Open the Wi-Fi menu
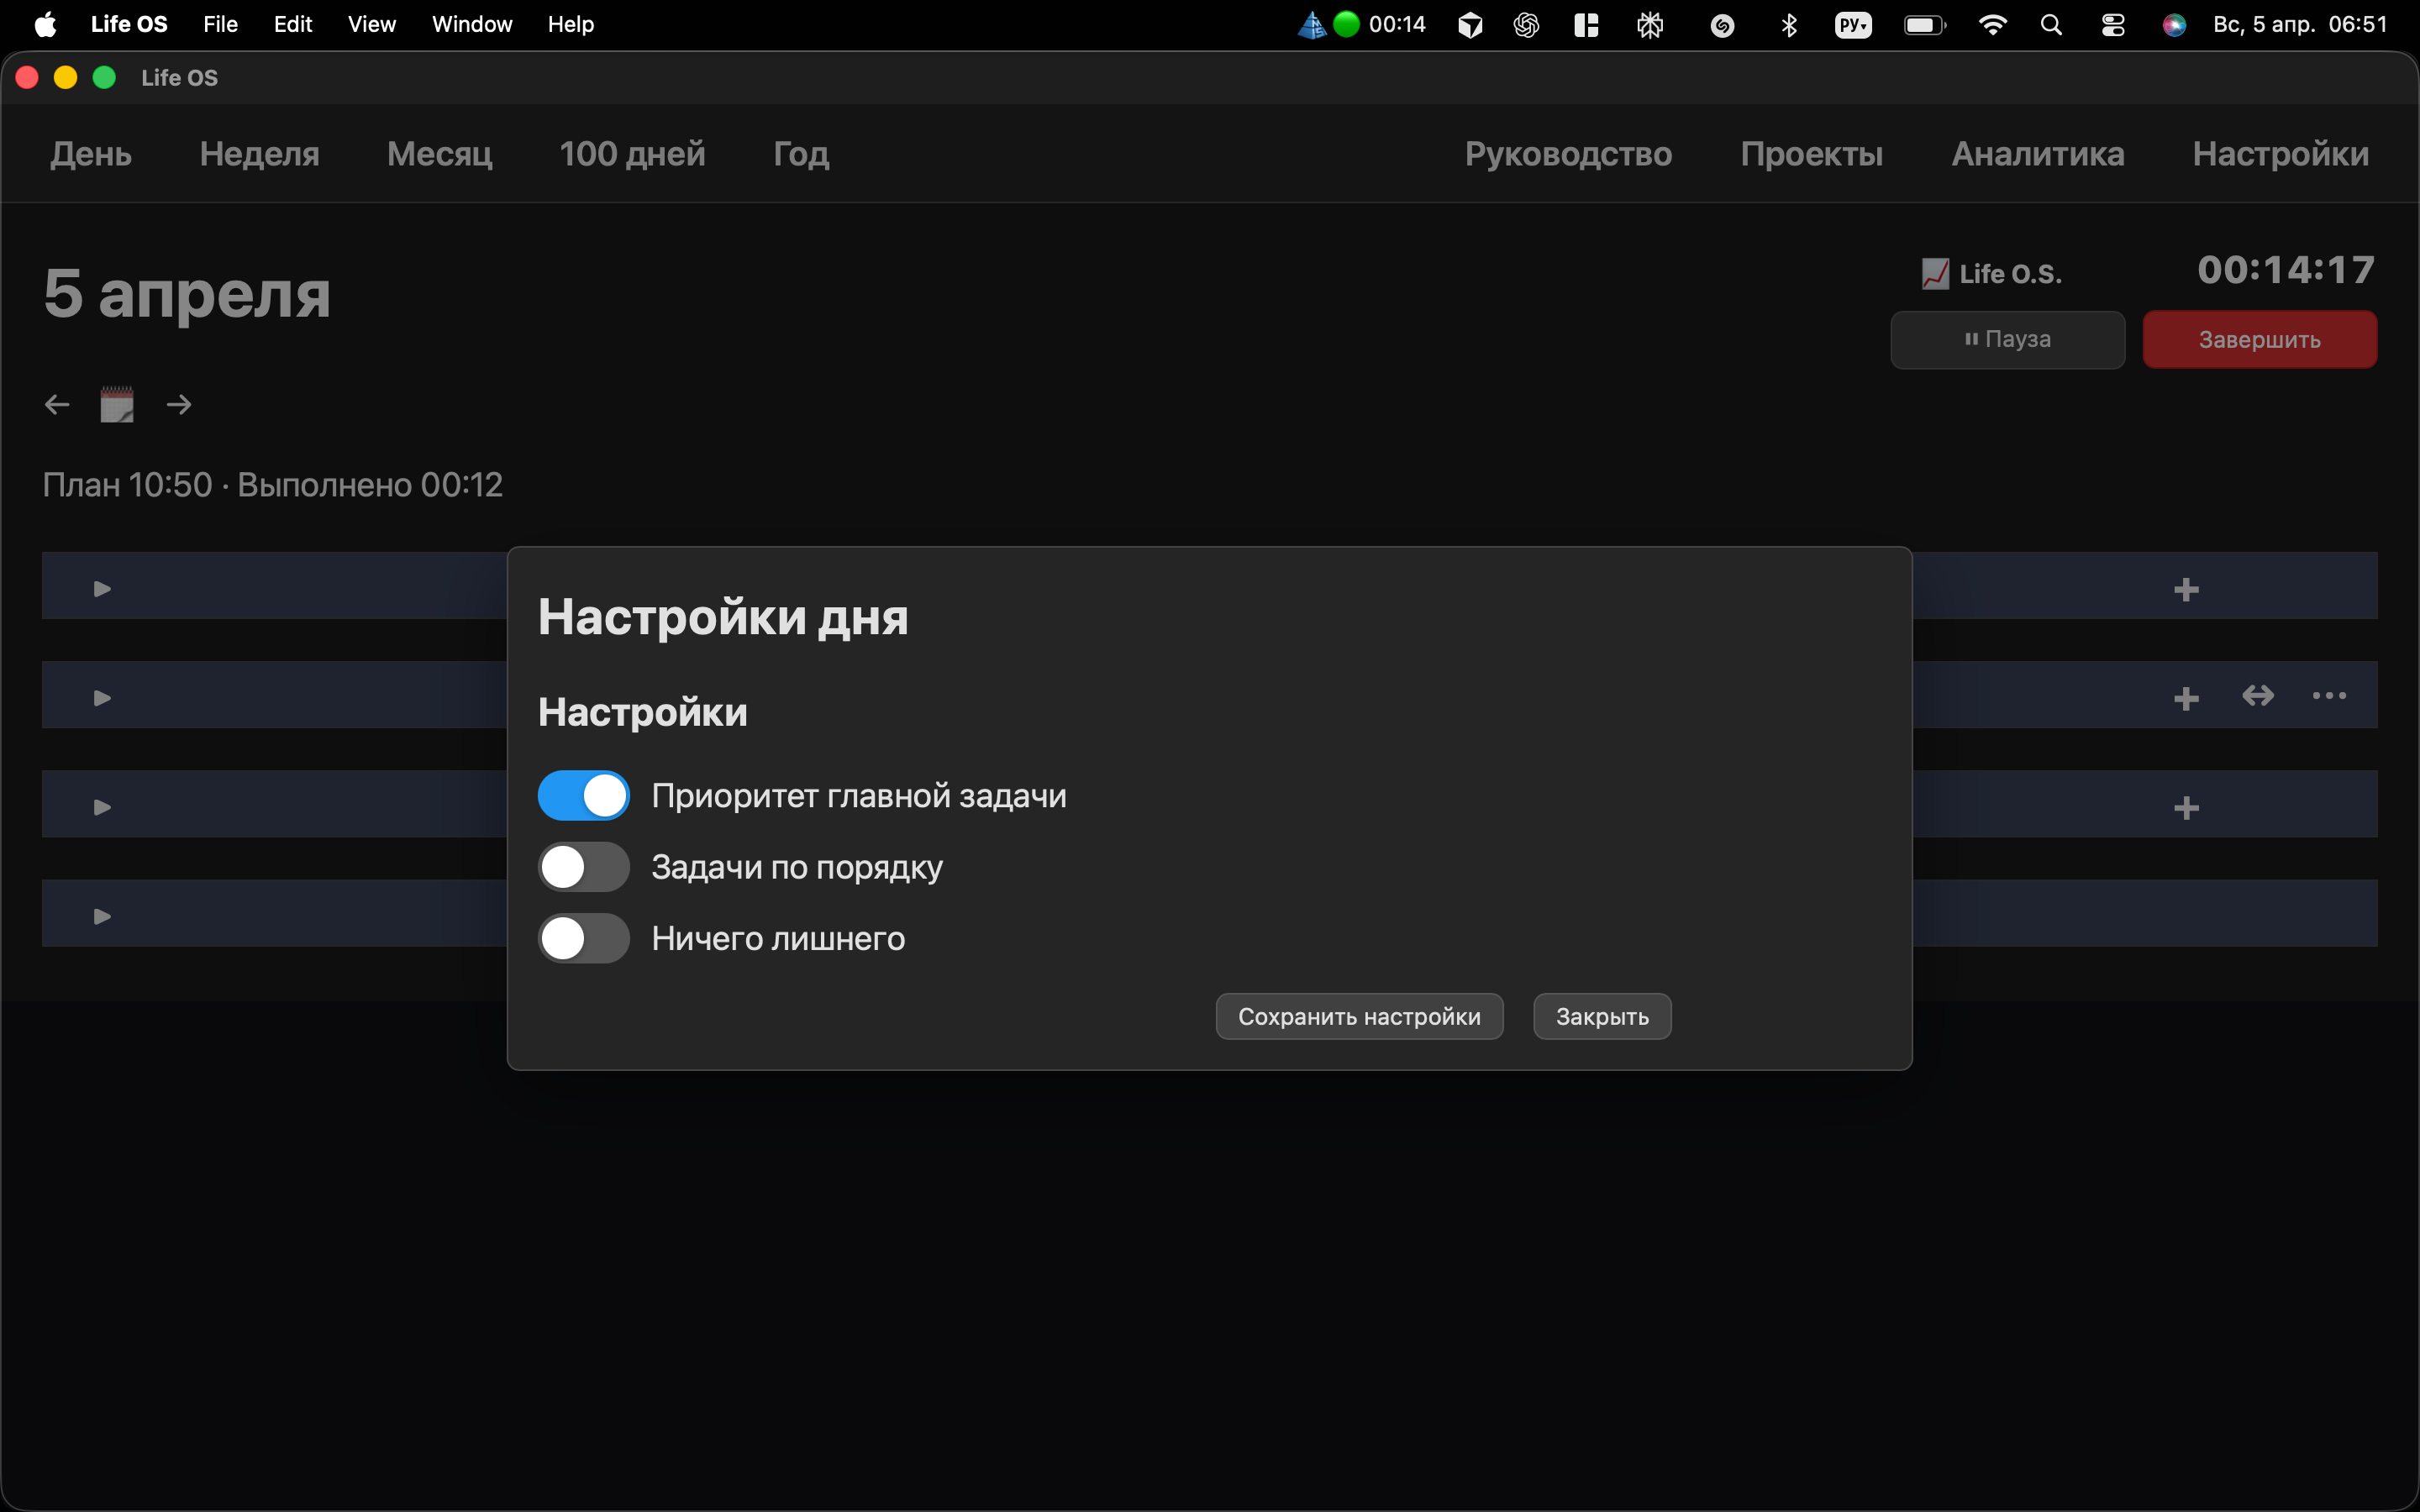 tap(1992, 25)
